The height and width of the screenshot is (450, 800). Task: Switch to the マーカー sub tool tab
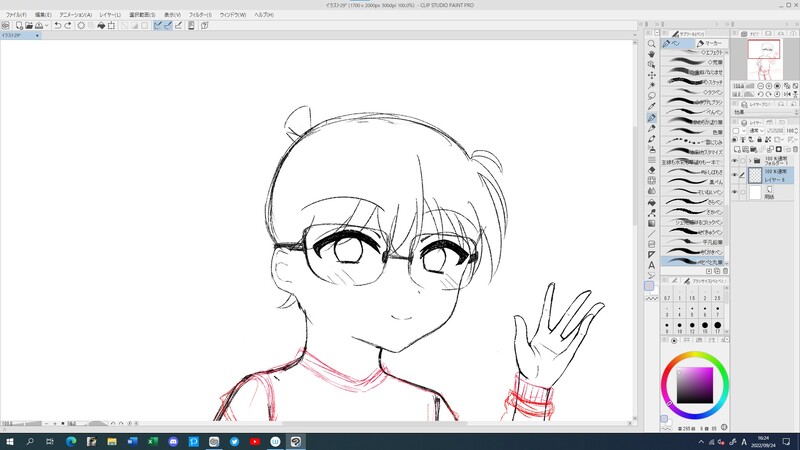click(x=710, y=43)
